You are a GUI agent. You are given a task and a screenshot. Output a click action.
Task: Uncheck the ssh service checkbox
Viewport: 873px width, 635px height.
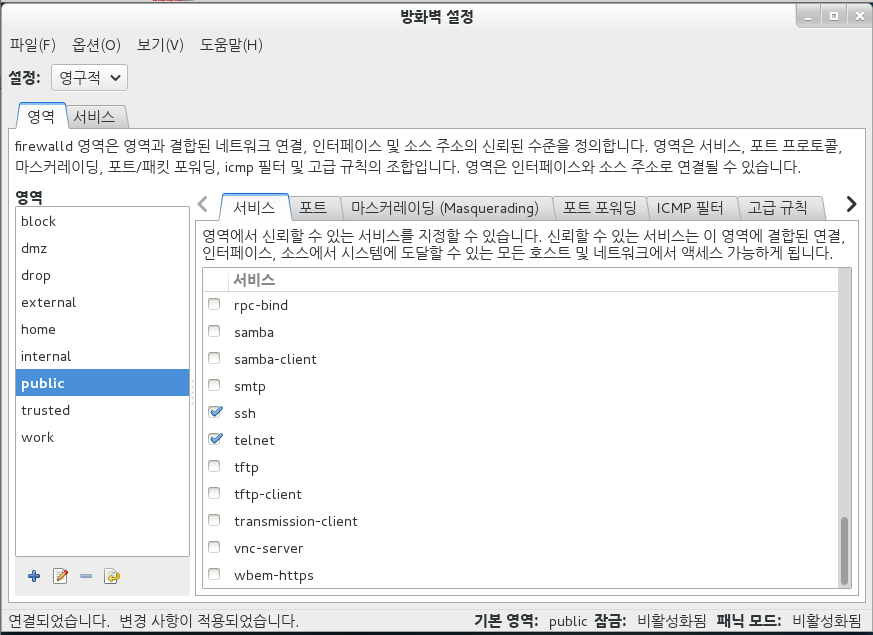click(215, 412)
